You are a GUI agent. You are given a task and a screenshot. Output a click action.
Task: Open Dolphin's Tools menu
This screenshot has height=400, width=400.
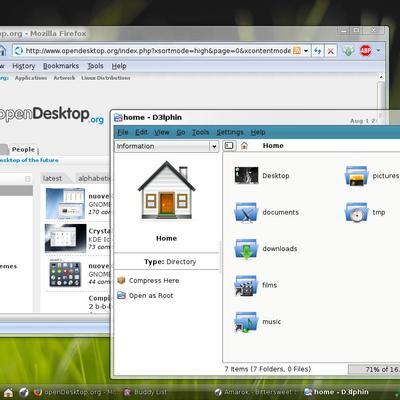(x=200, y=132)
